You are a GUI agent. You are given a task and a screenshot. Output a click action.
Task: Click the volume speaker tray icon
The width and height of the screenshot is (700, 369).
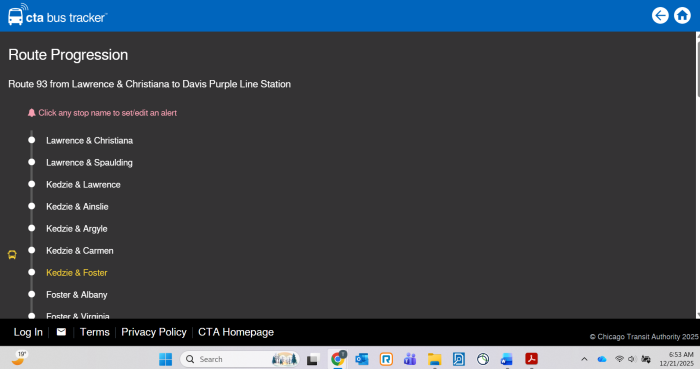(631, 359)
